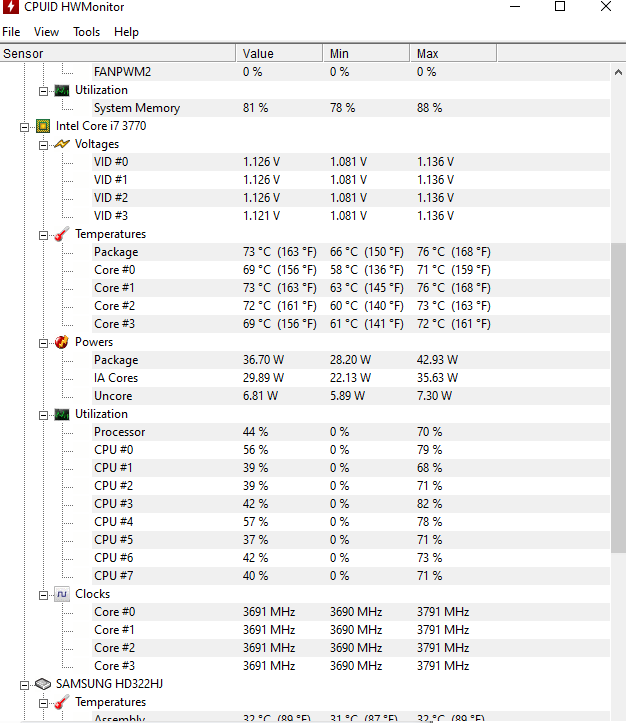This screenshot has height=723, width=626.
Task: Click the CPUID HWMonitor app icon in title bar
Action: tap(10, 7)
